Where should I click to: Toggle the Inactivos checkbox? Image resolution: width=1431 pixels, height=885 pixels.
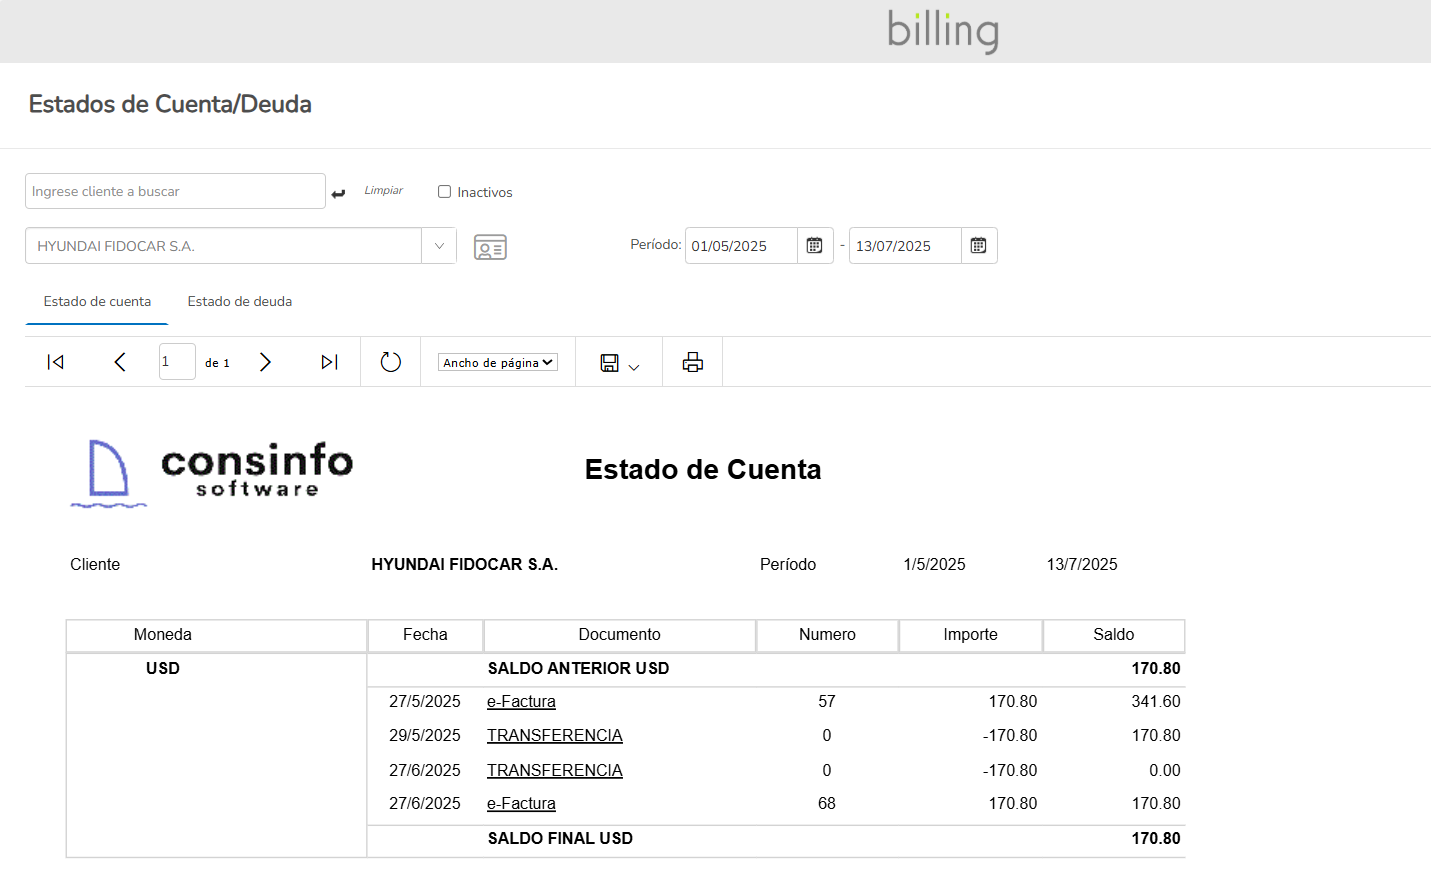445,192
